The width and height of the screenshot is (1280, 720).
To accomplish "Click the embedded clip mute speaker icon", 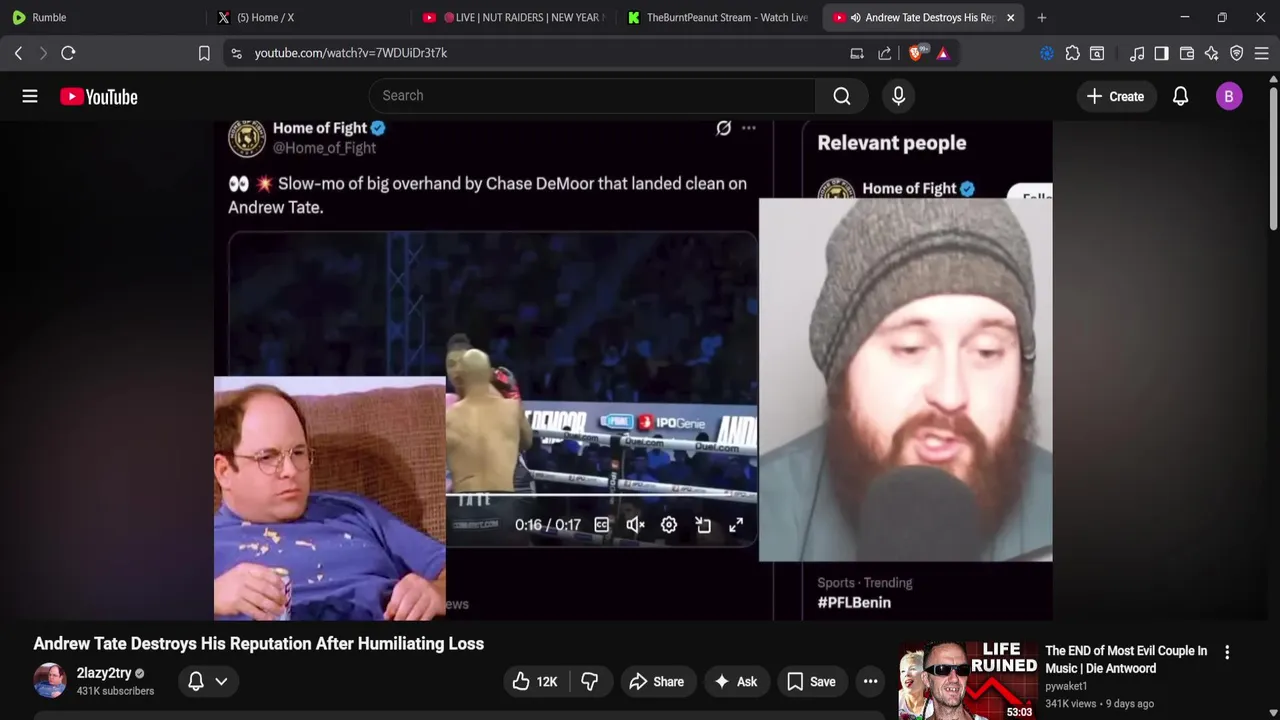I will 635,525.
